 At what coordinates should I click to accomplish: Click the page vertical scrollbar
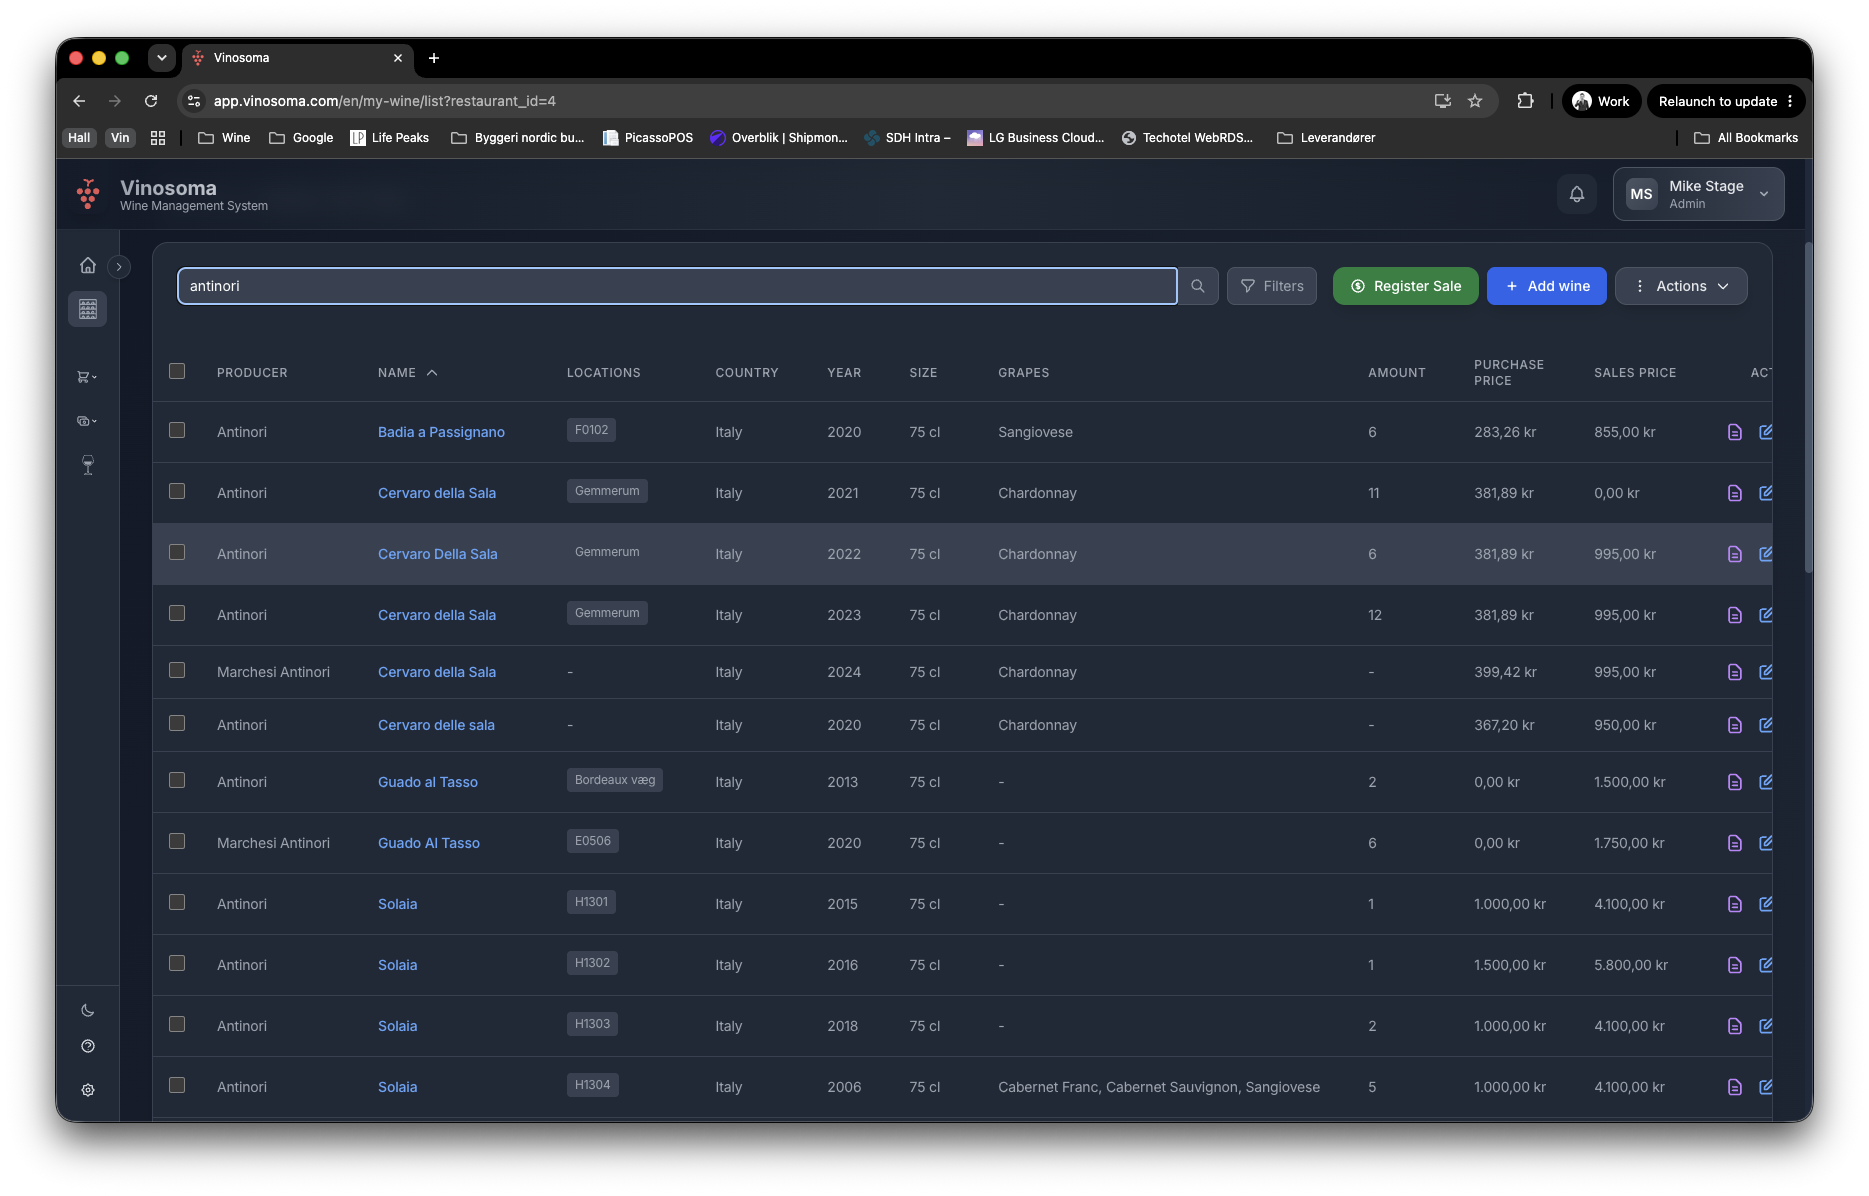pos(1808,408)
